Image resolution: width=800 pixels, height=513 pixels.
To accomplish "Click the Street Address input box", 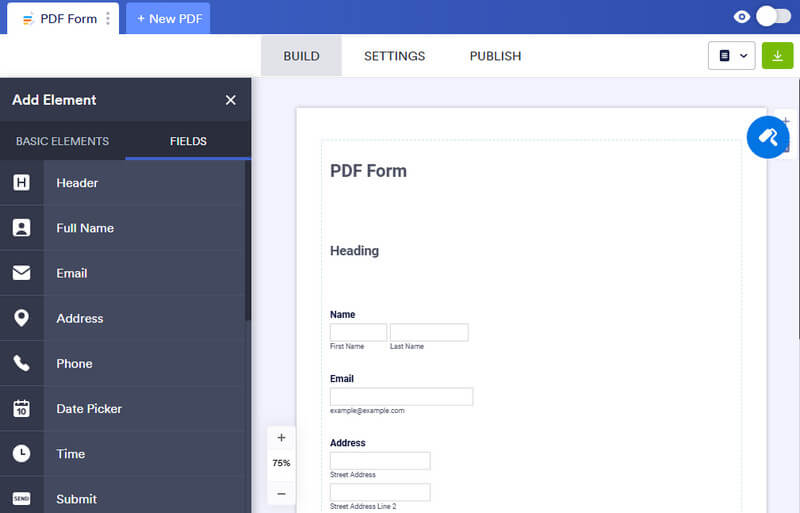I will [380, 461].
